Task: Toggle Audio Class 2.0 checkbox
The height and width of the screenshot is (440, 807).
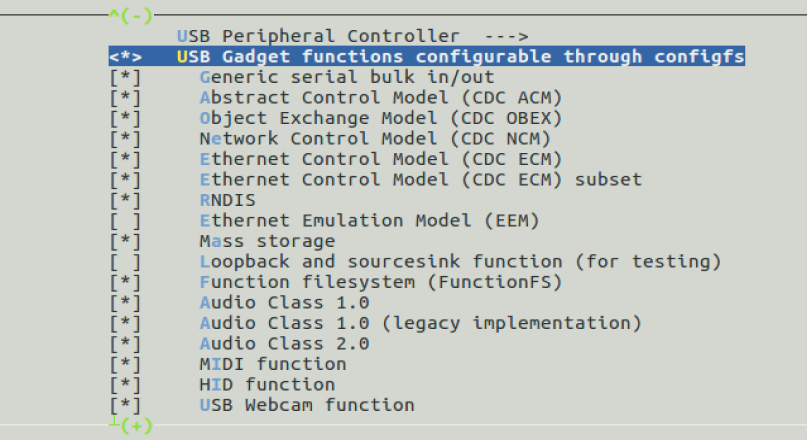Action: pos(125,344)
